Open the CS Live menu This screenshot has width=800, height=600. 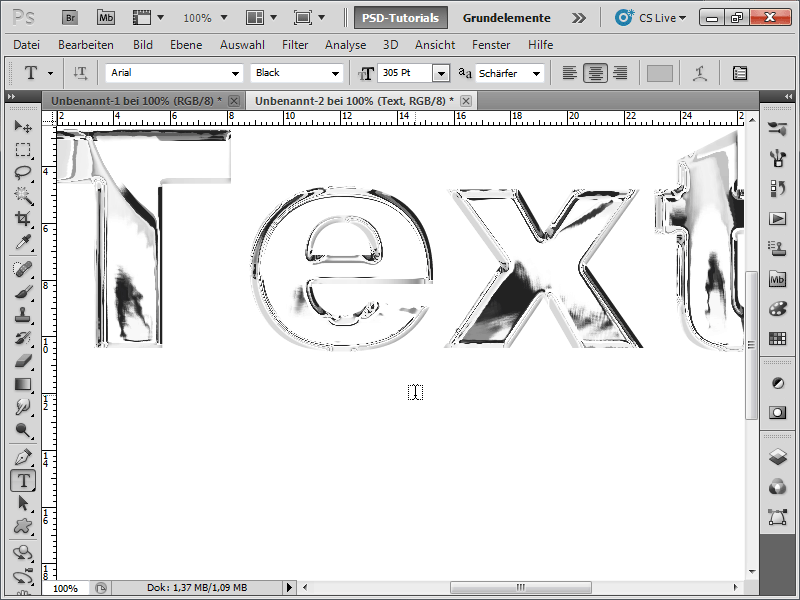pos(651,18)
